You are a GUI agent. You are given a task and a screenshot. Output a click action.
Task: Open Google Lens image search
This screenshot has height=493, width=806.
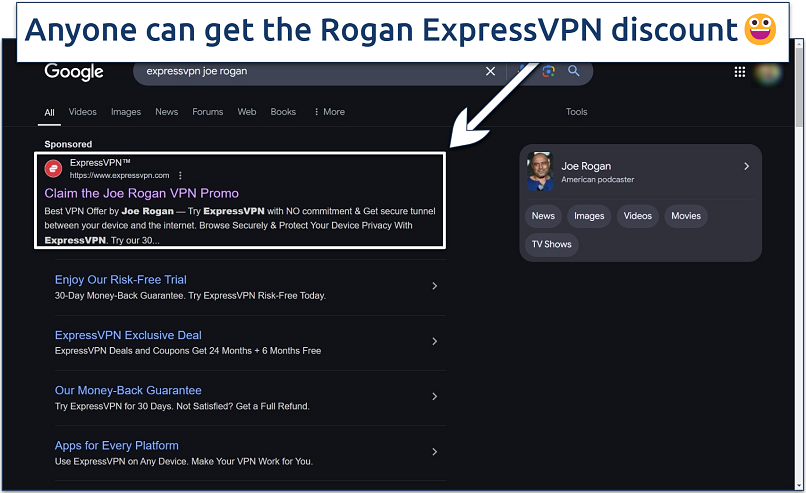pyautogui.click(x=548, y=72)
